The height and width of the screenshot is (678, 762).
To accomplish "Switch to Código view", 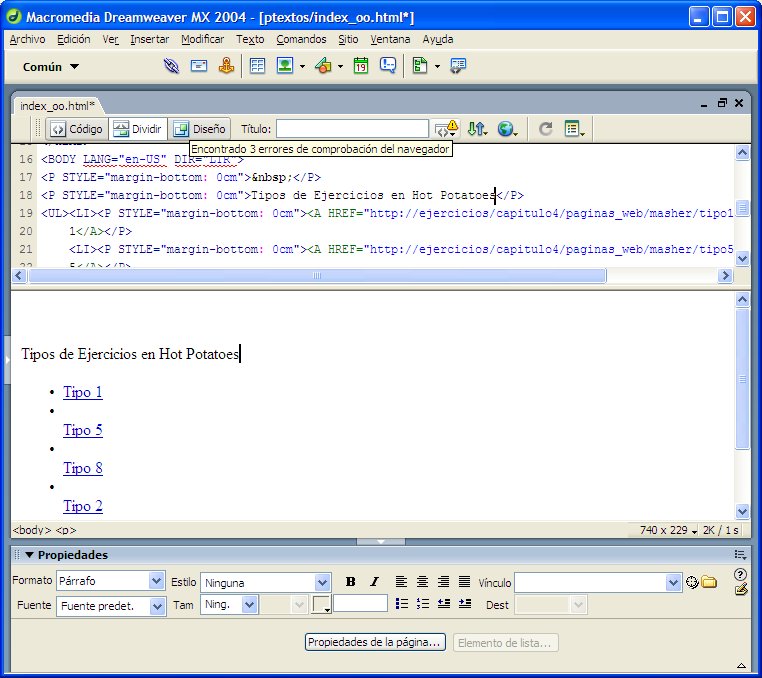I will coord(76,129).
